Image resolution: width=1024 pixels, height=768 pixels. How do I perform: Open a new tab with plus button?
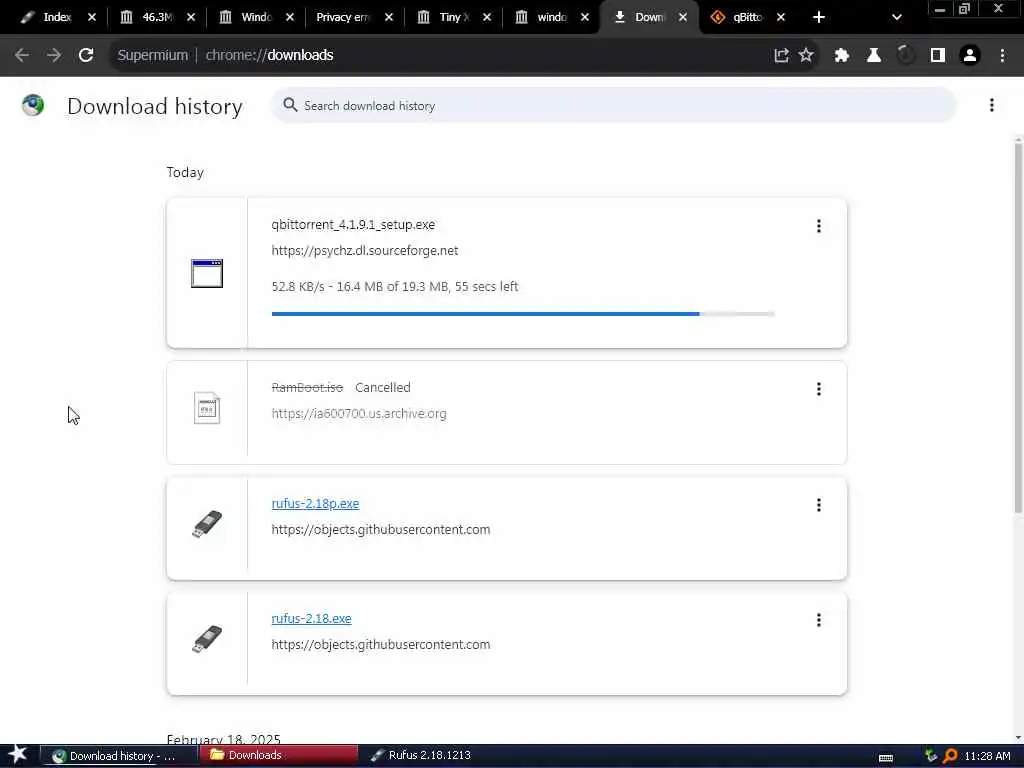[818, 18]
